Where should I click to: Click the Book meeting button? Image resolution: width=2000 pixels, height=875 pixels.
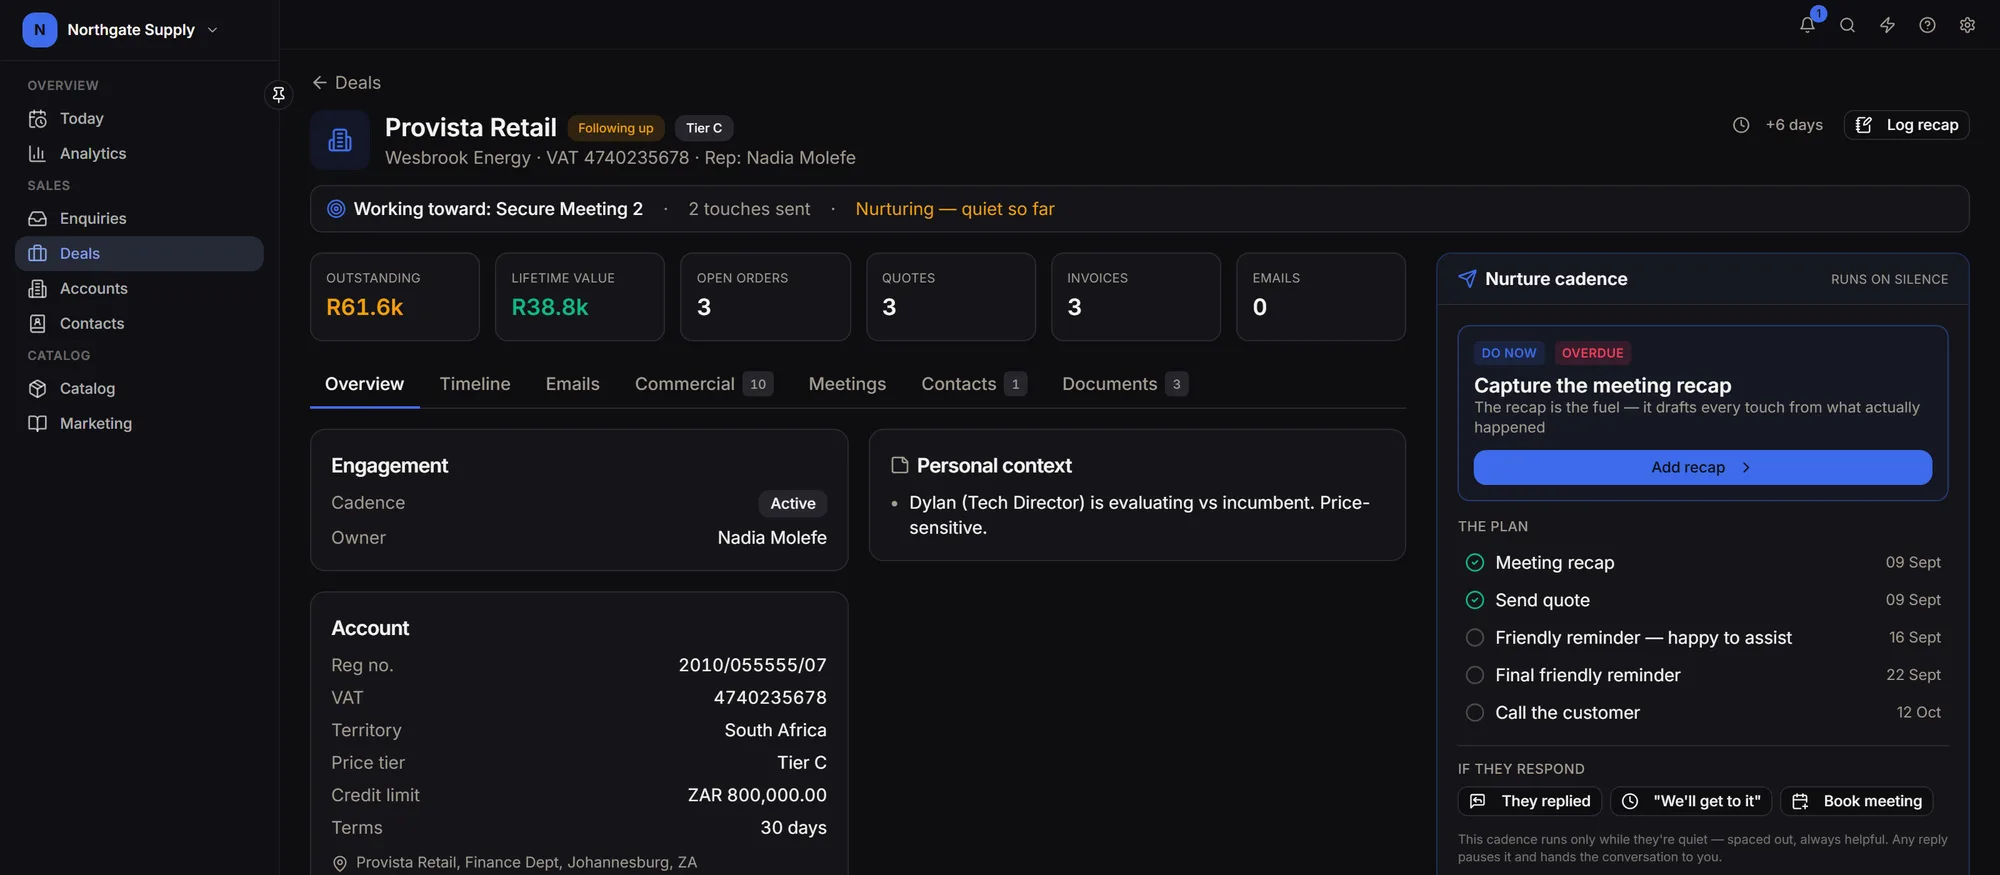1857,801
